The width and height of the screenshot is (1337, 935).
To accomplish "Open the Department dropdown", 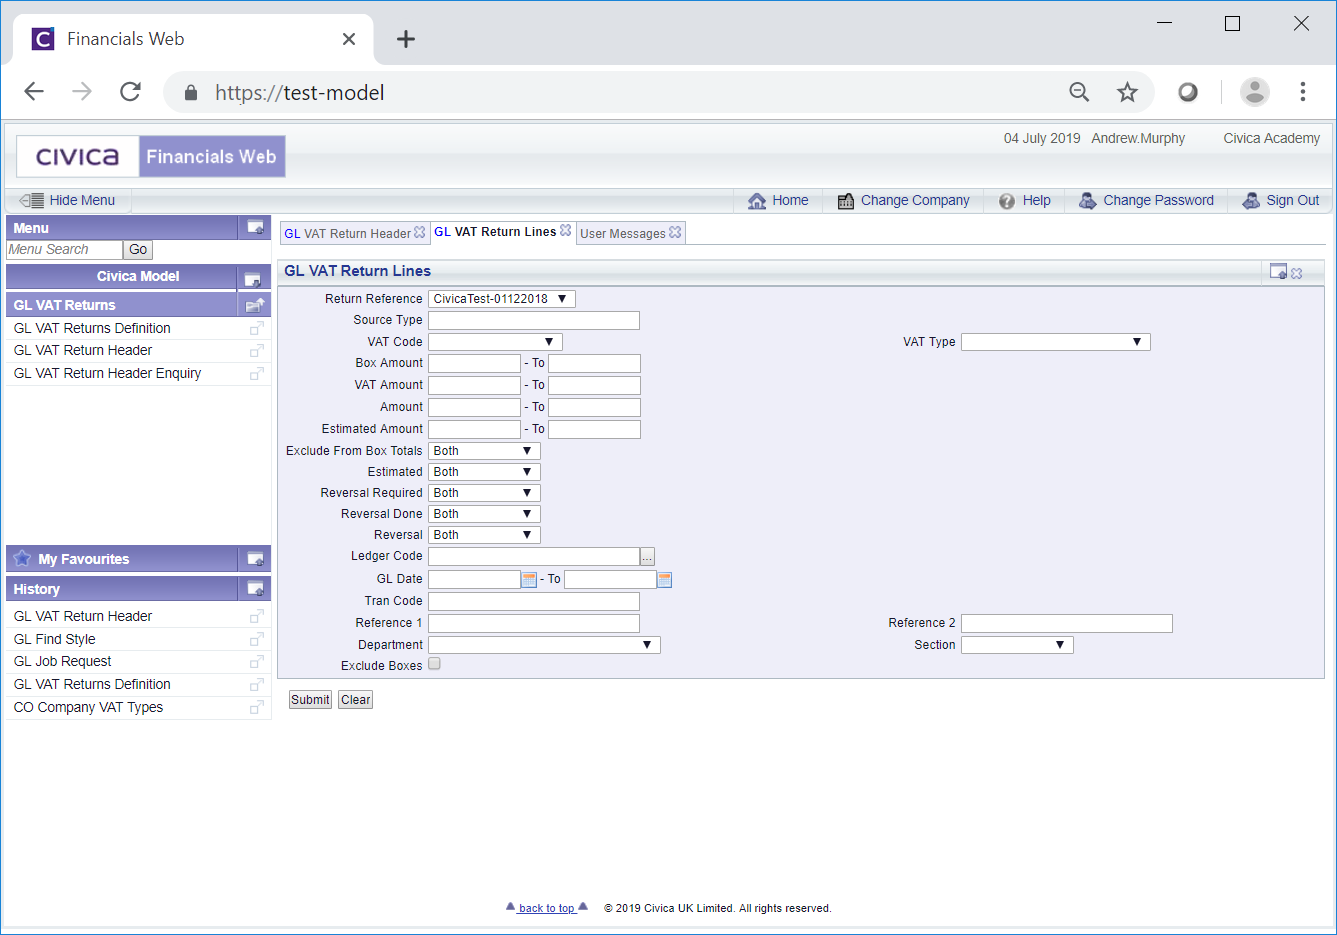I will pyautogui.click(x=544, y=645).
